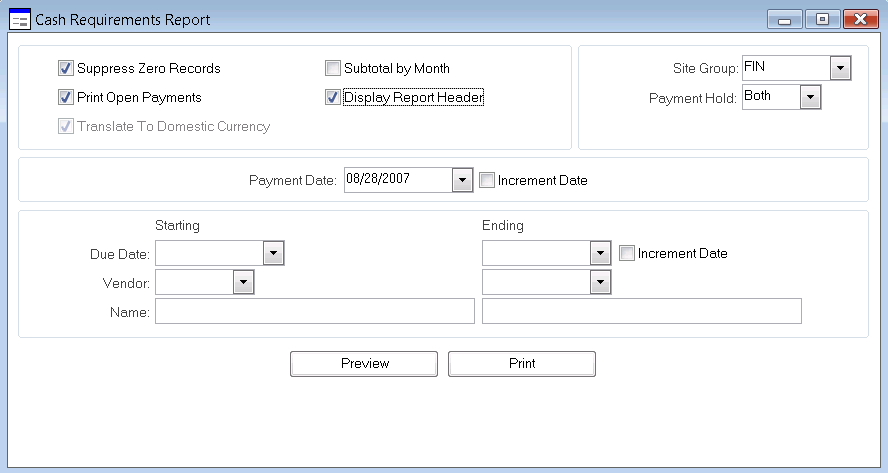Expand the Payment Hold dropdown
Viewport: 888px width, 473px height.
[x=810, y=98]
